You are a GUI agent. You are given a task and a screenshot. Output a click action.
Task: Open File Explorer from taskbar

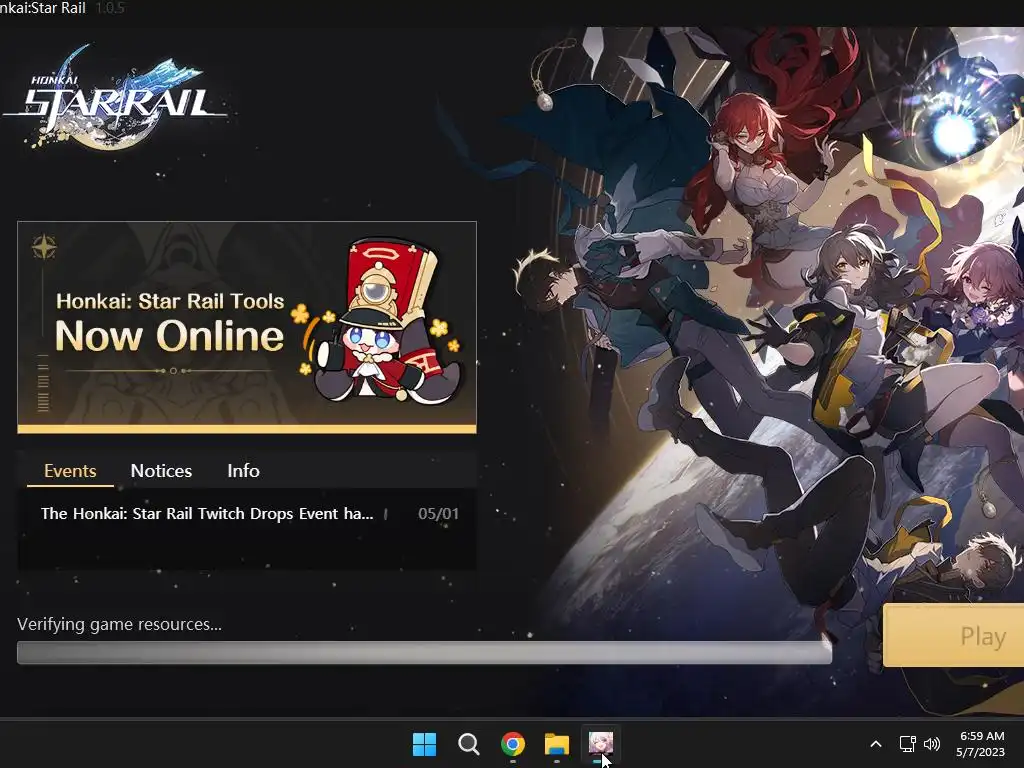coord(557,744)
